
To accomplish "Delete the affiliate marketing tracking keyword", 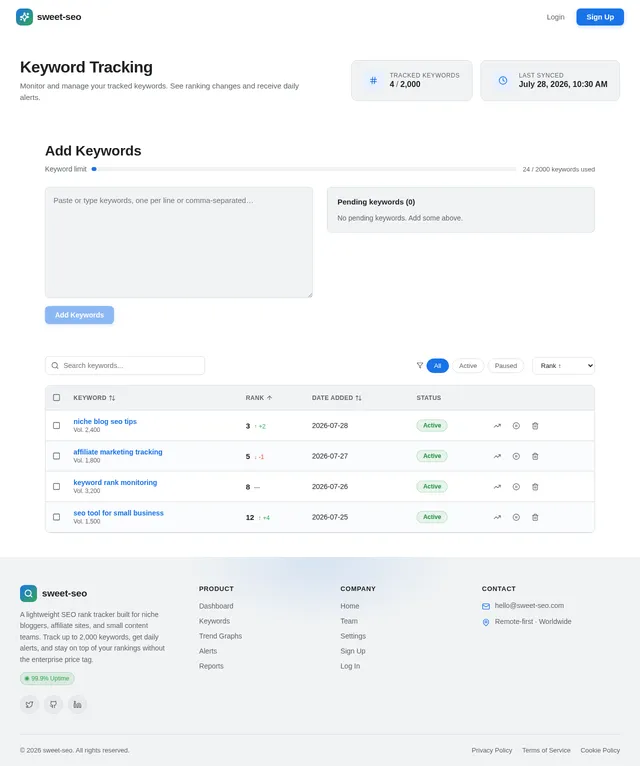I will tap(535, 456).
